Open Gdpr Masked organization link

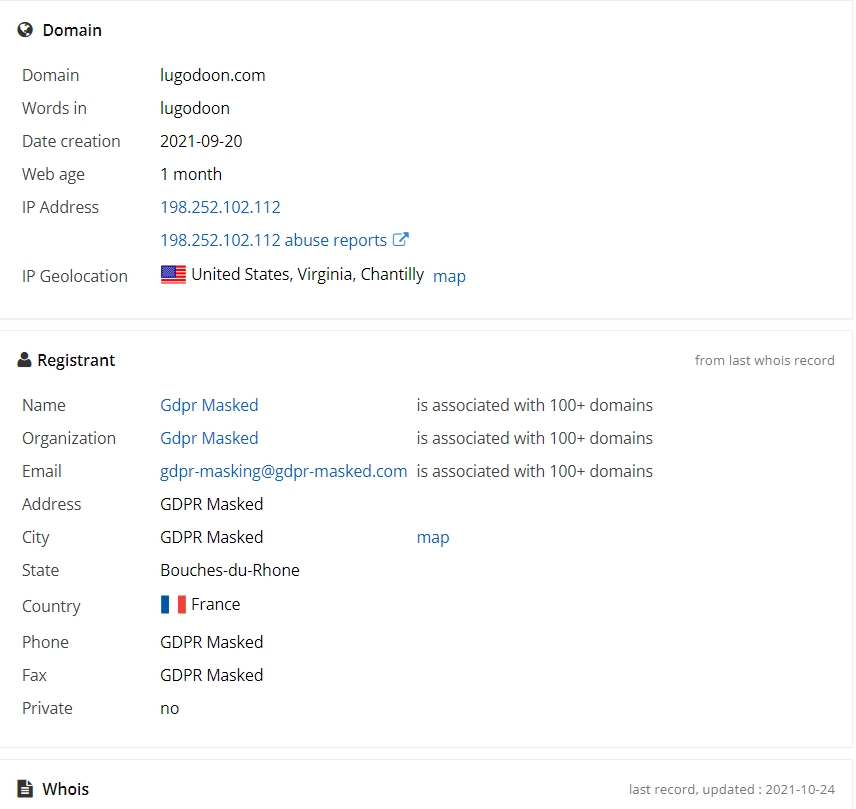coord(209,438)
